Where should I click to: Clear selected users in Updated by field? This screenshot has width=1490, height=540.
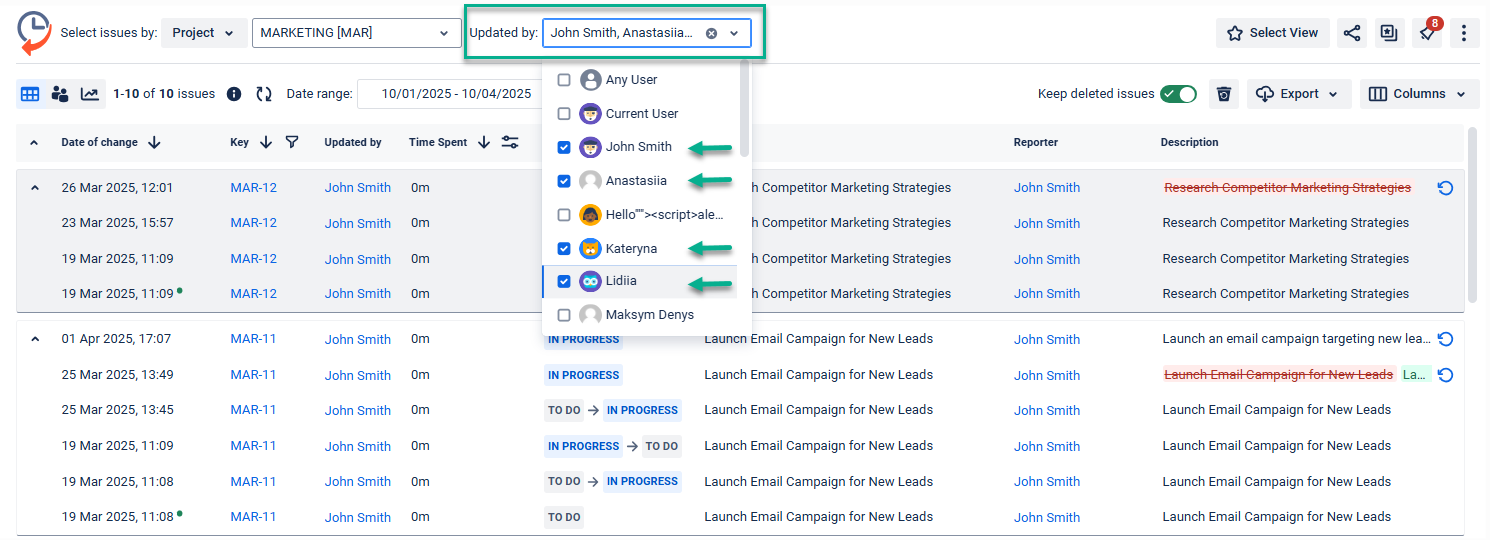pyautogui.click(x=711, y=33)
